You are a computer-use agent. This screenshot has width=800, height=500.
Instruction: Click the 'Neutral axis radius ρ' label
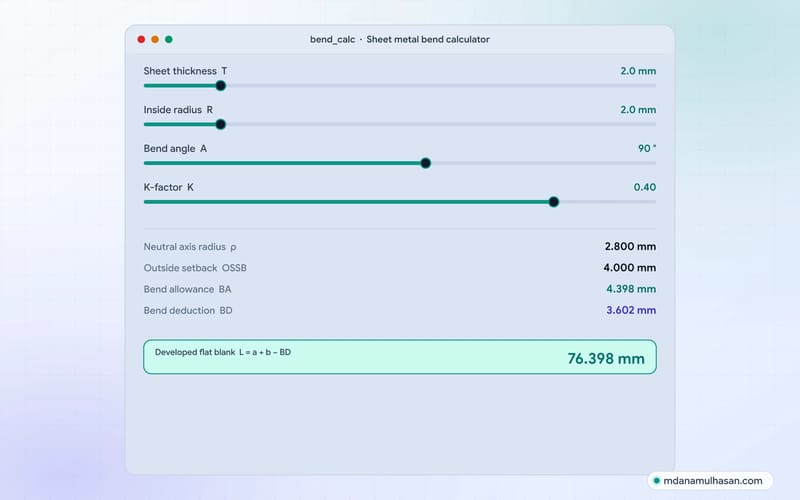click(x=190, y=247)
